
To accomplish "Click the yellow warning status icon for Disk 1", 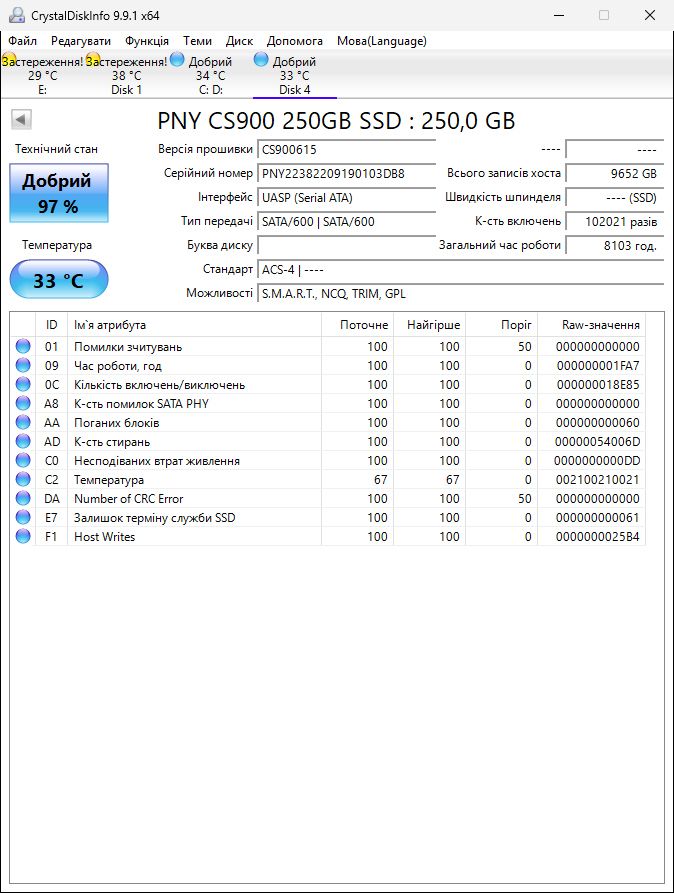I will (93, 60).
